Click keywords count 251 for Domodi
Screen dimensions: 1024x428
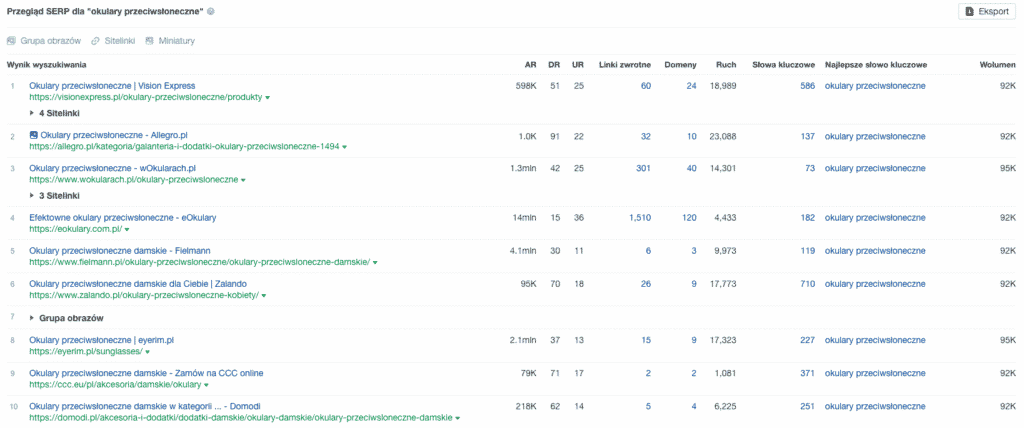tap(807, 406)
